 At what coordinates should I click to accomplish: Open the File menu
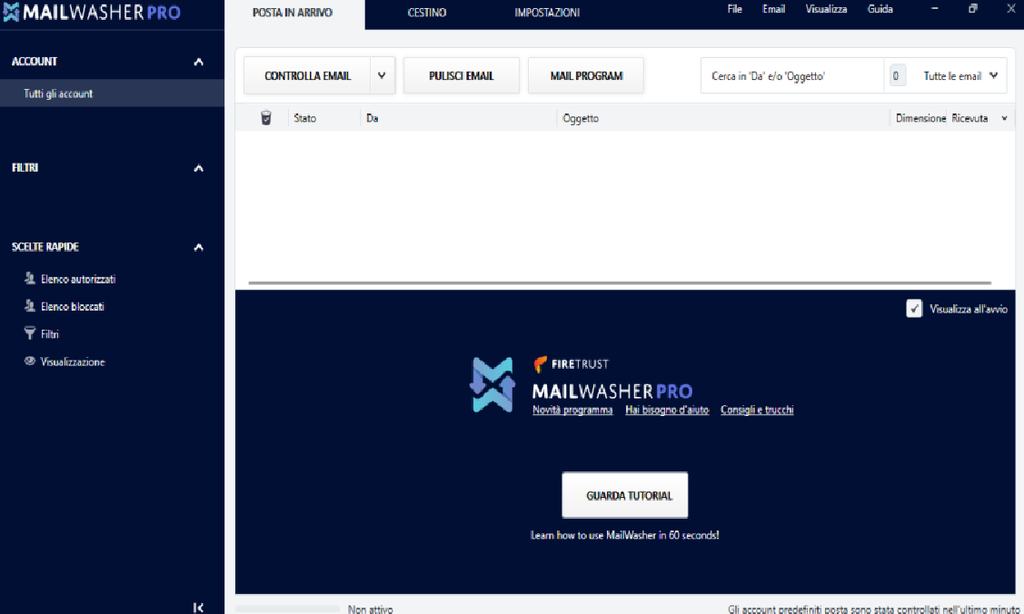tap(735, 9)
